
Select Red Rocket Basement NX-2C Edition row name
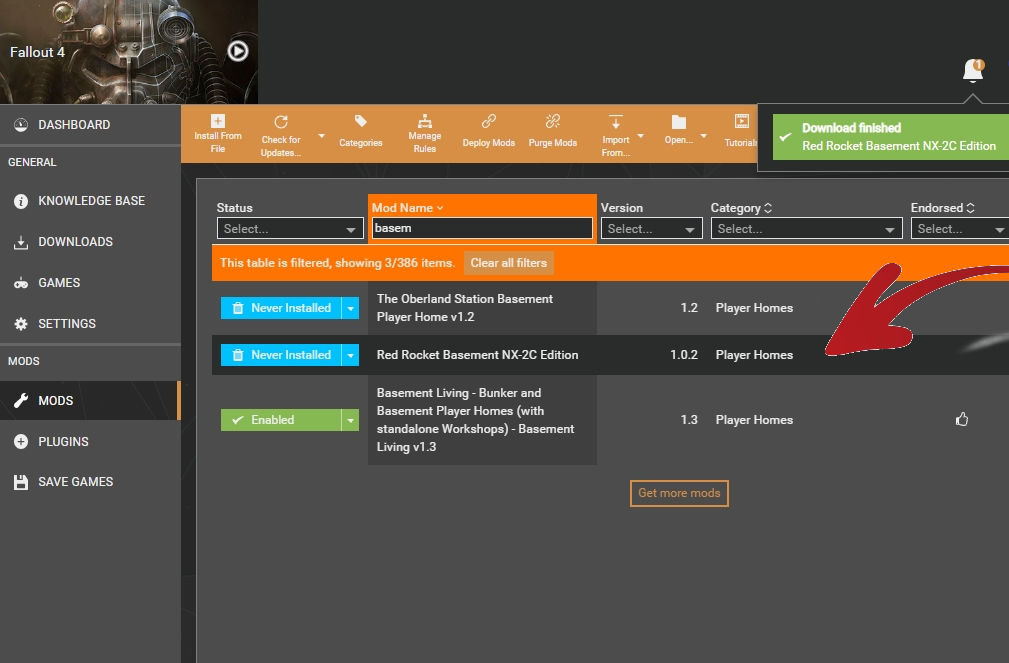[477, 355]
